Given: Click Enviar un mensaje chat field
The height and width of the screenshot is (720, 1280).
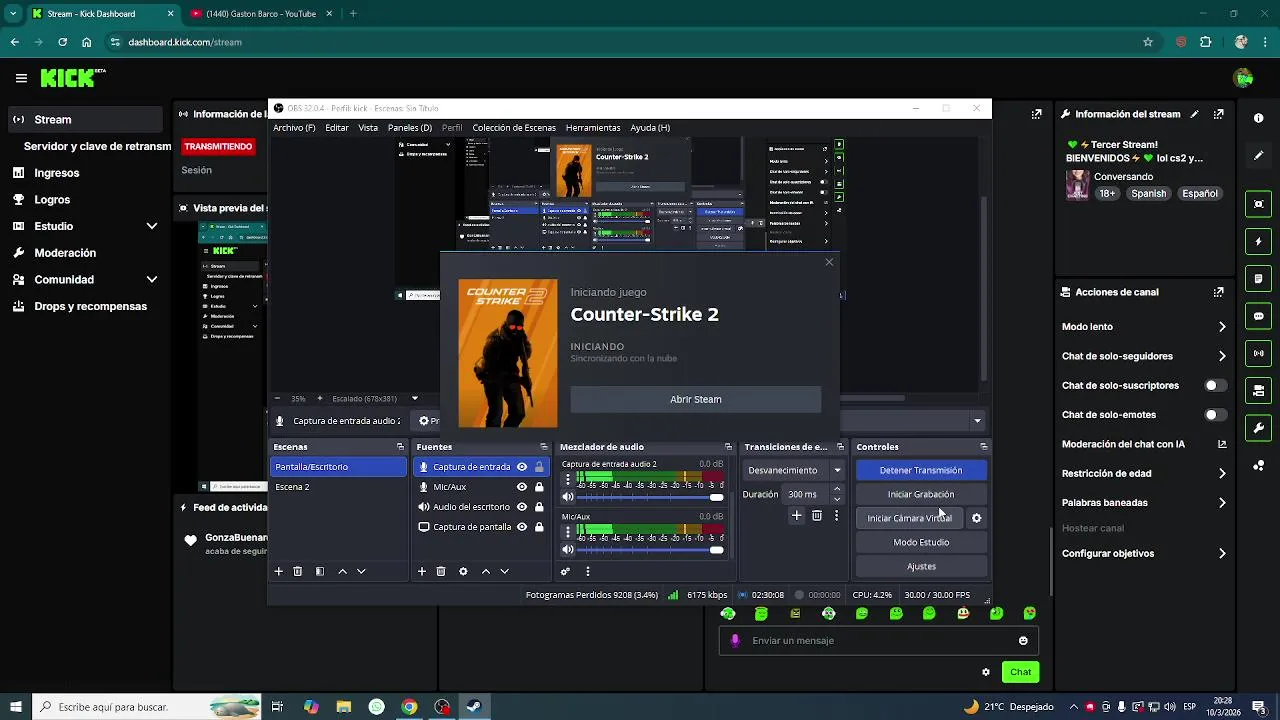Looking at the screenshot, I should click(x=878, y=641).
